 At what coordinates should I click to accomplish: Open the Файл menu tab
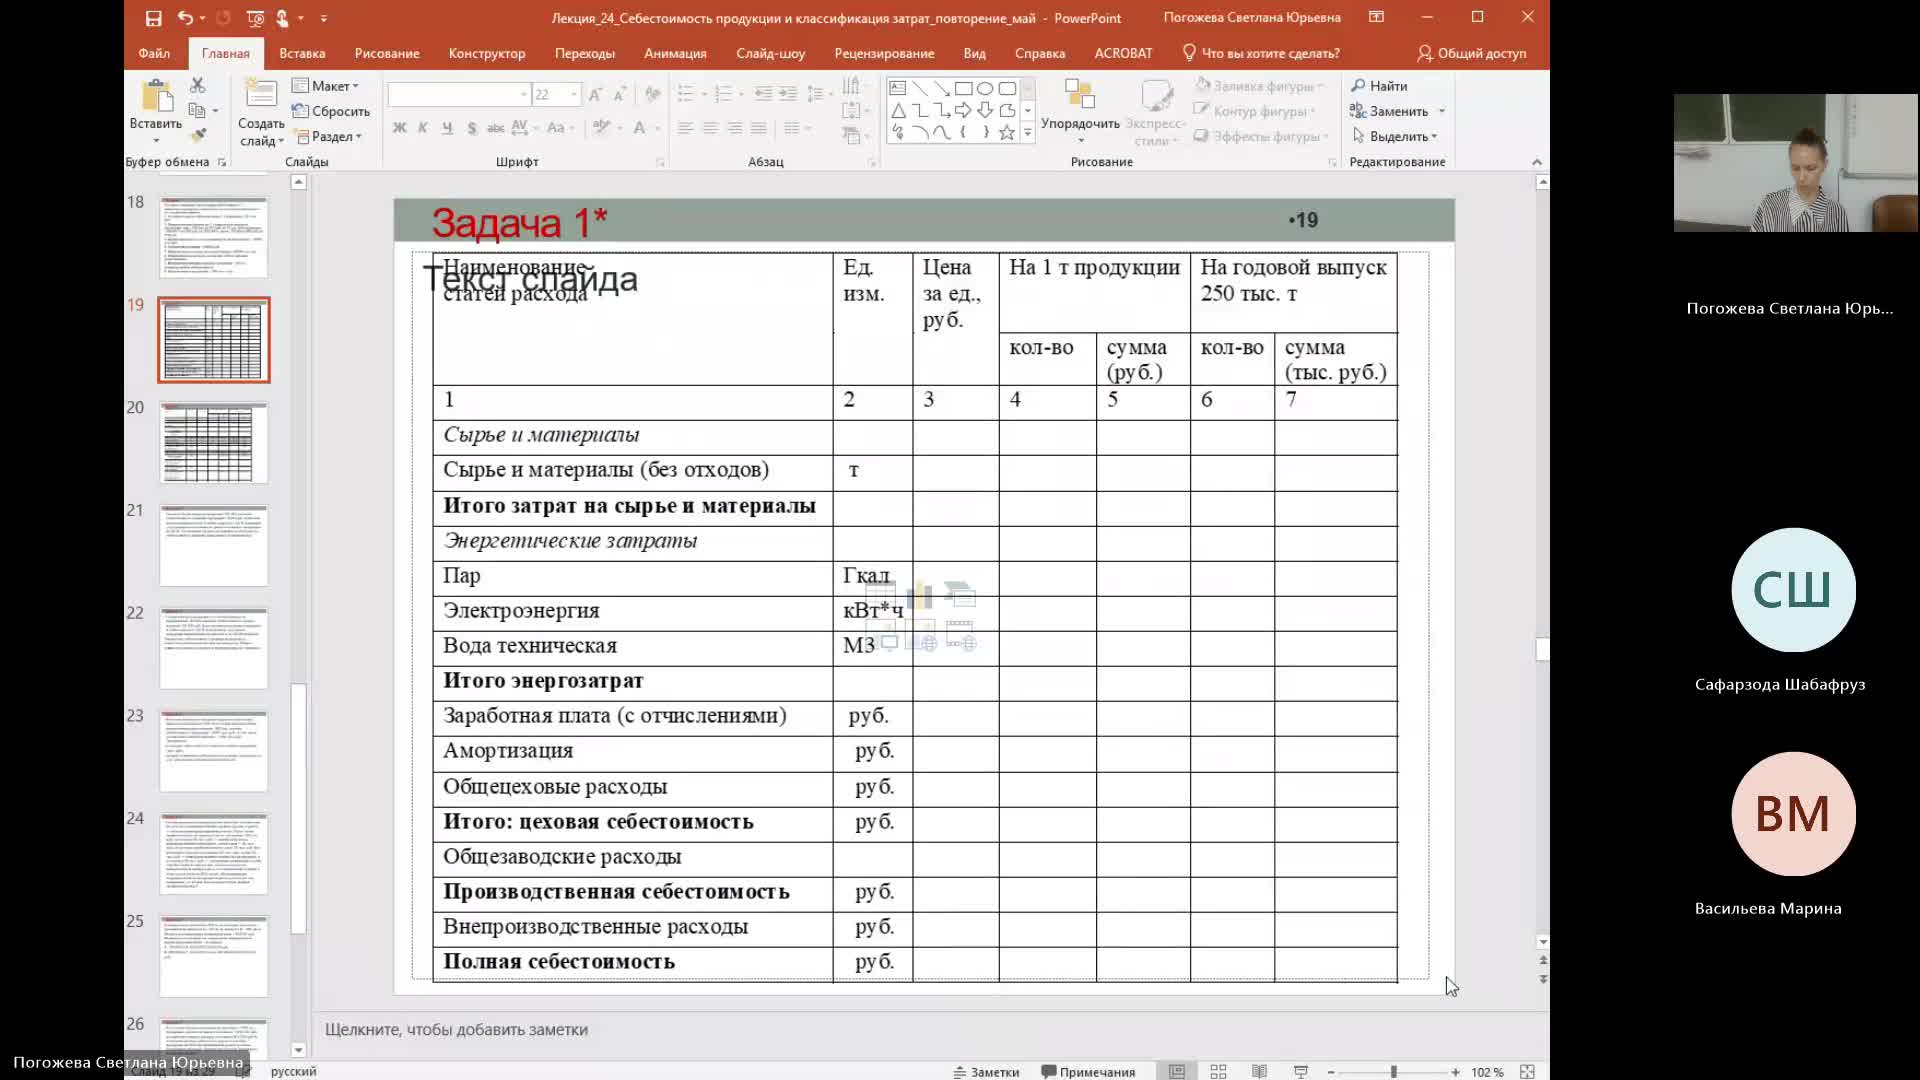[154, 53]
